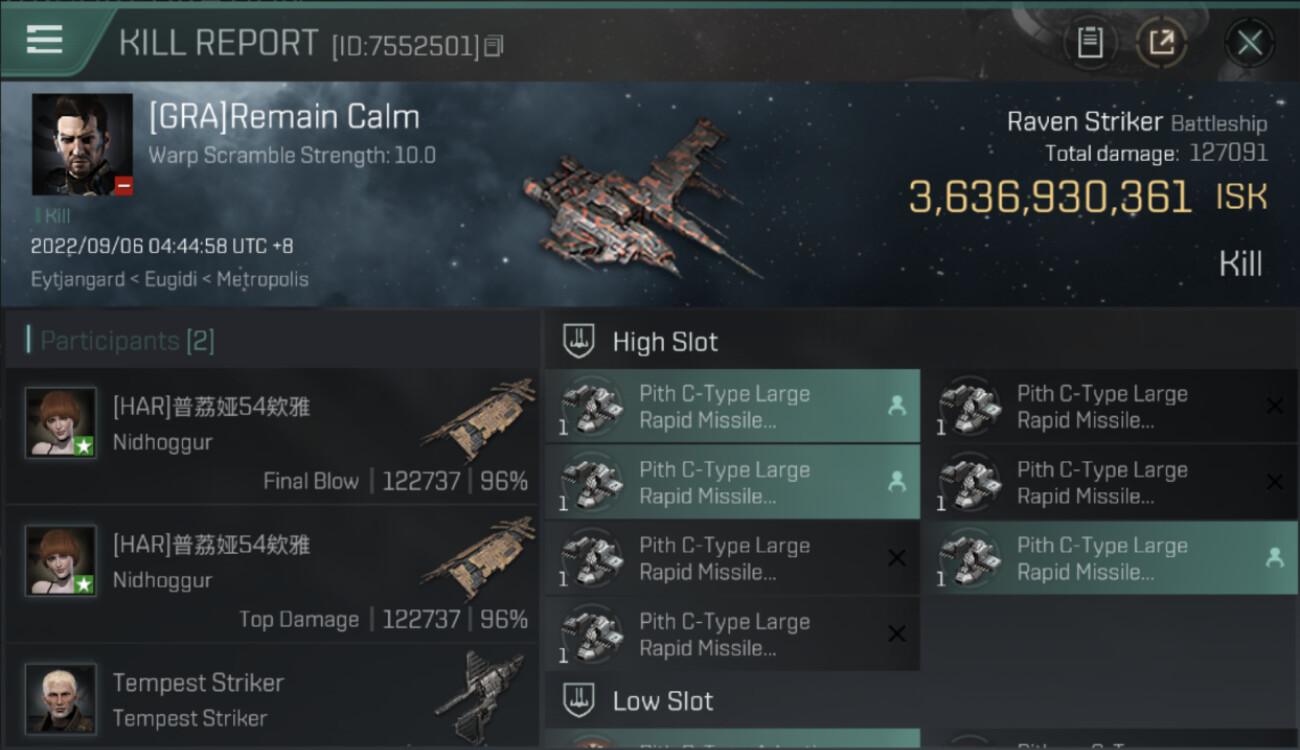Select first right-column Pith C-Type launcher

pos(1110,407)
